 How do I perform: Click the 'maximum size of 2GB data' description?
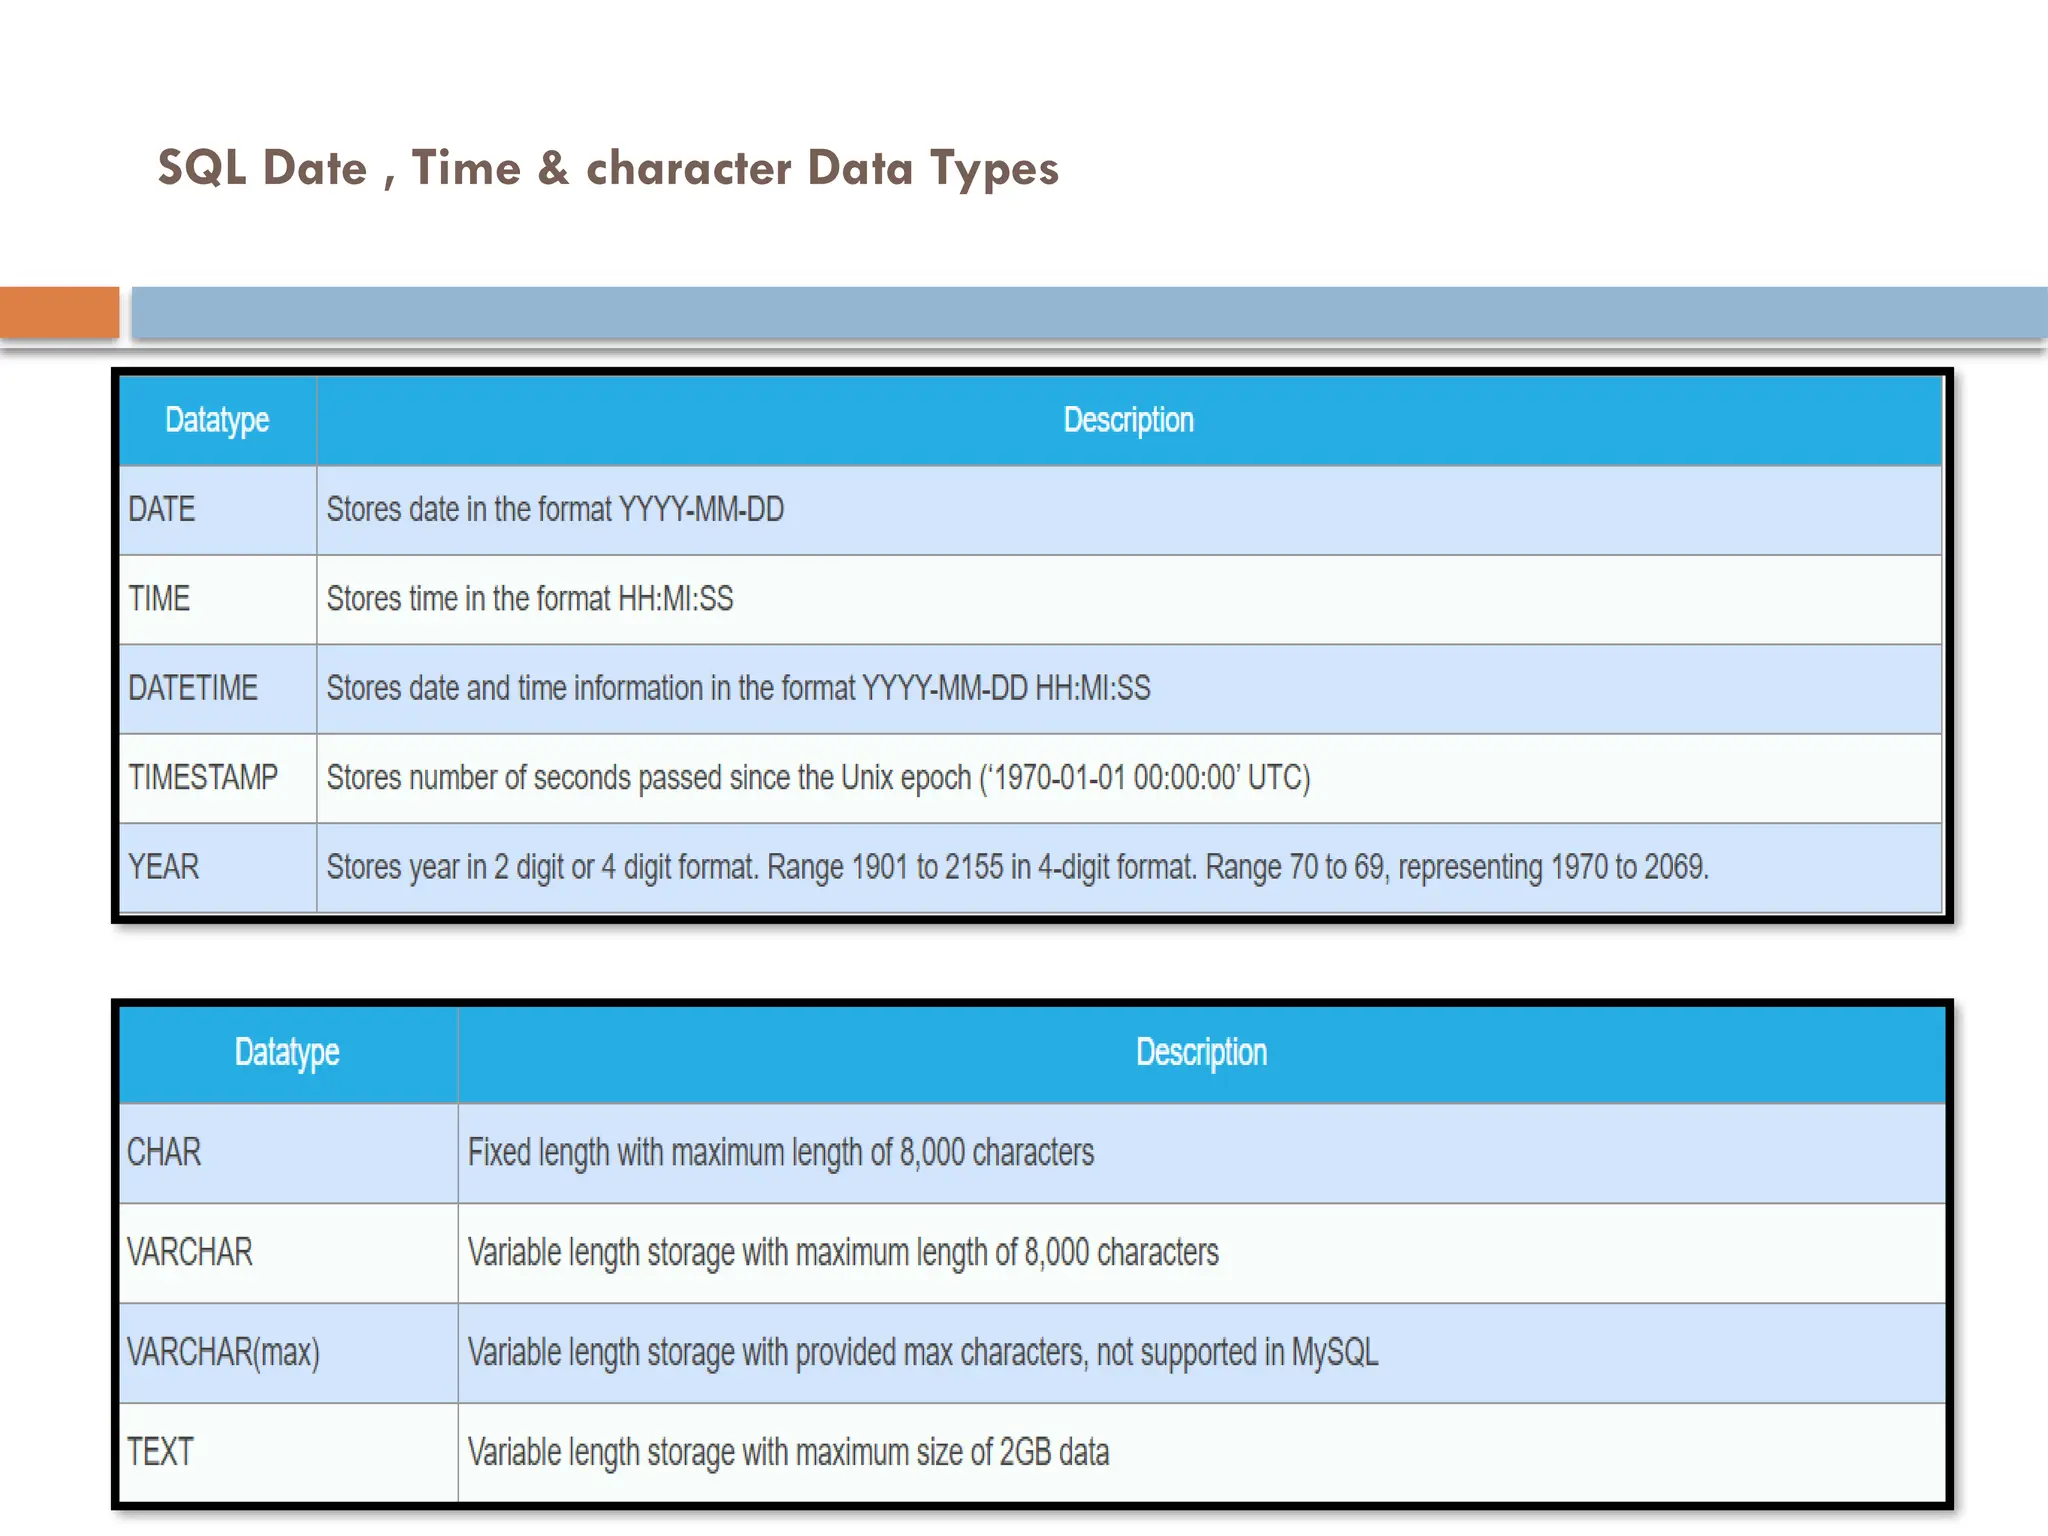(x=788, y=1452)
